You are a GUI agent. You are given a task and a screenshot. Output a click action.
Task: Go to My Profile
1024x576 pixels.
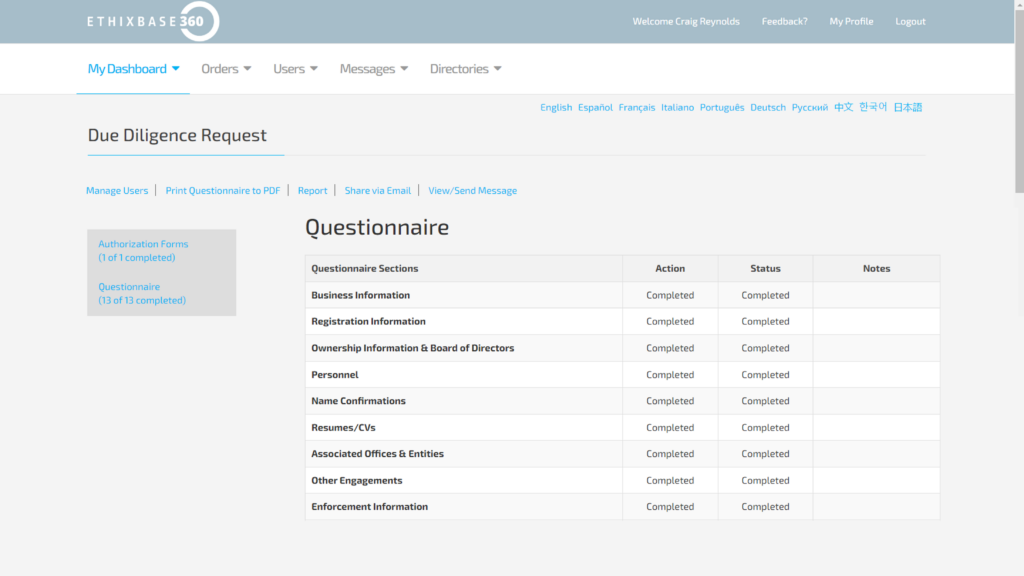851,22
